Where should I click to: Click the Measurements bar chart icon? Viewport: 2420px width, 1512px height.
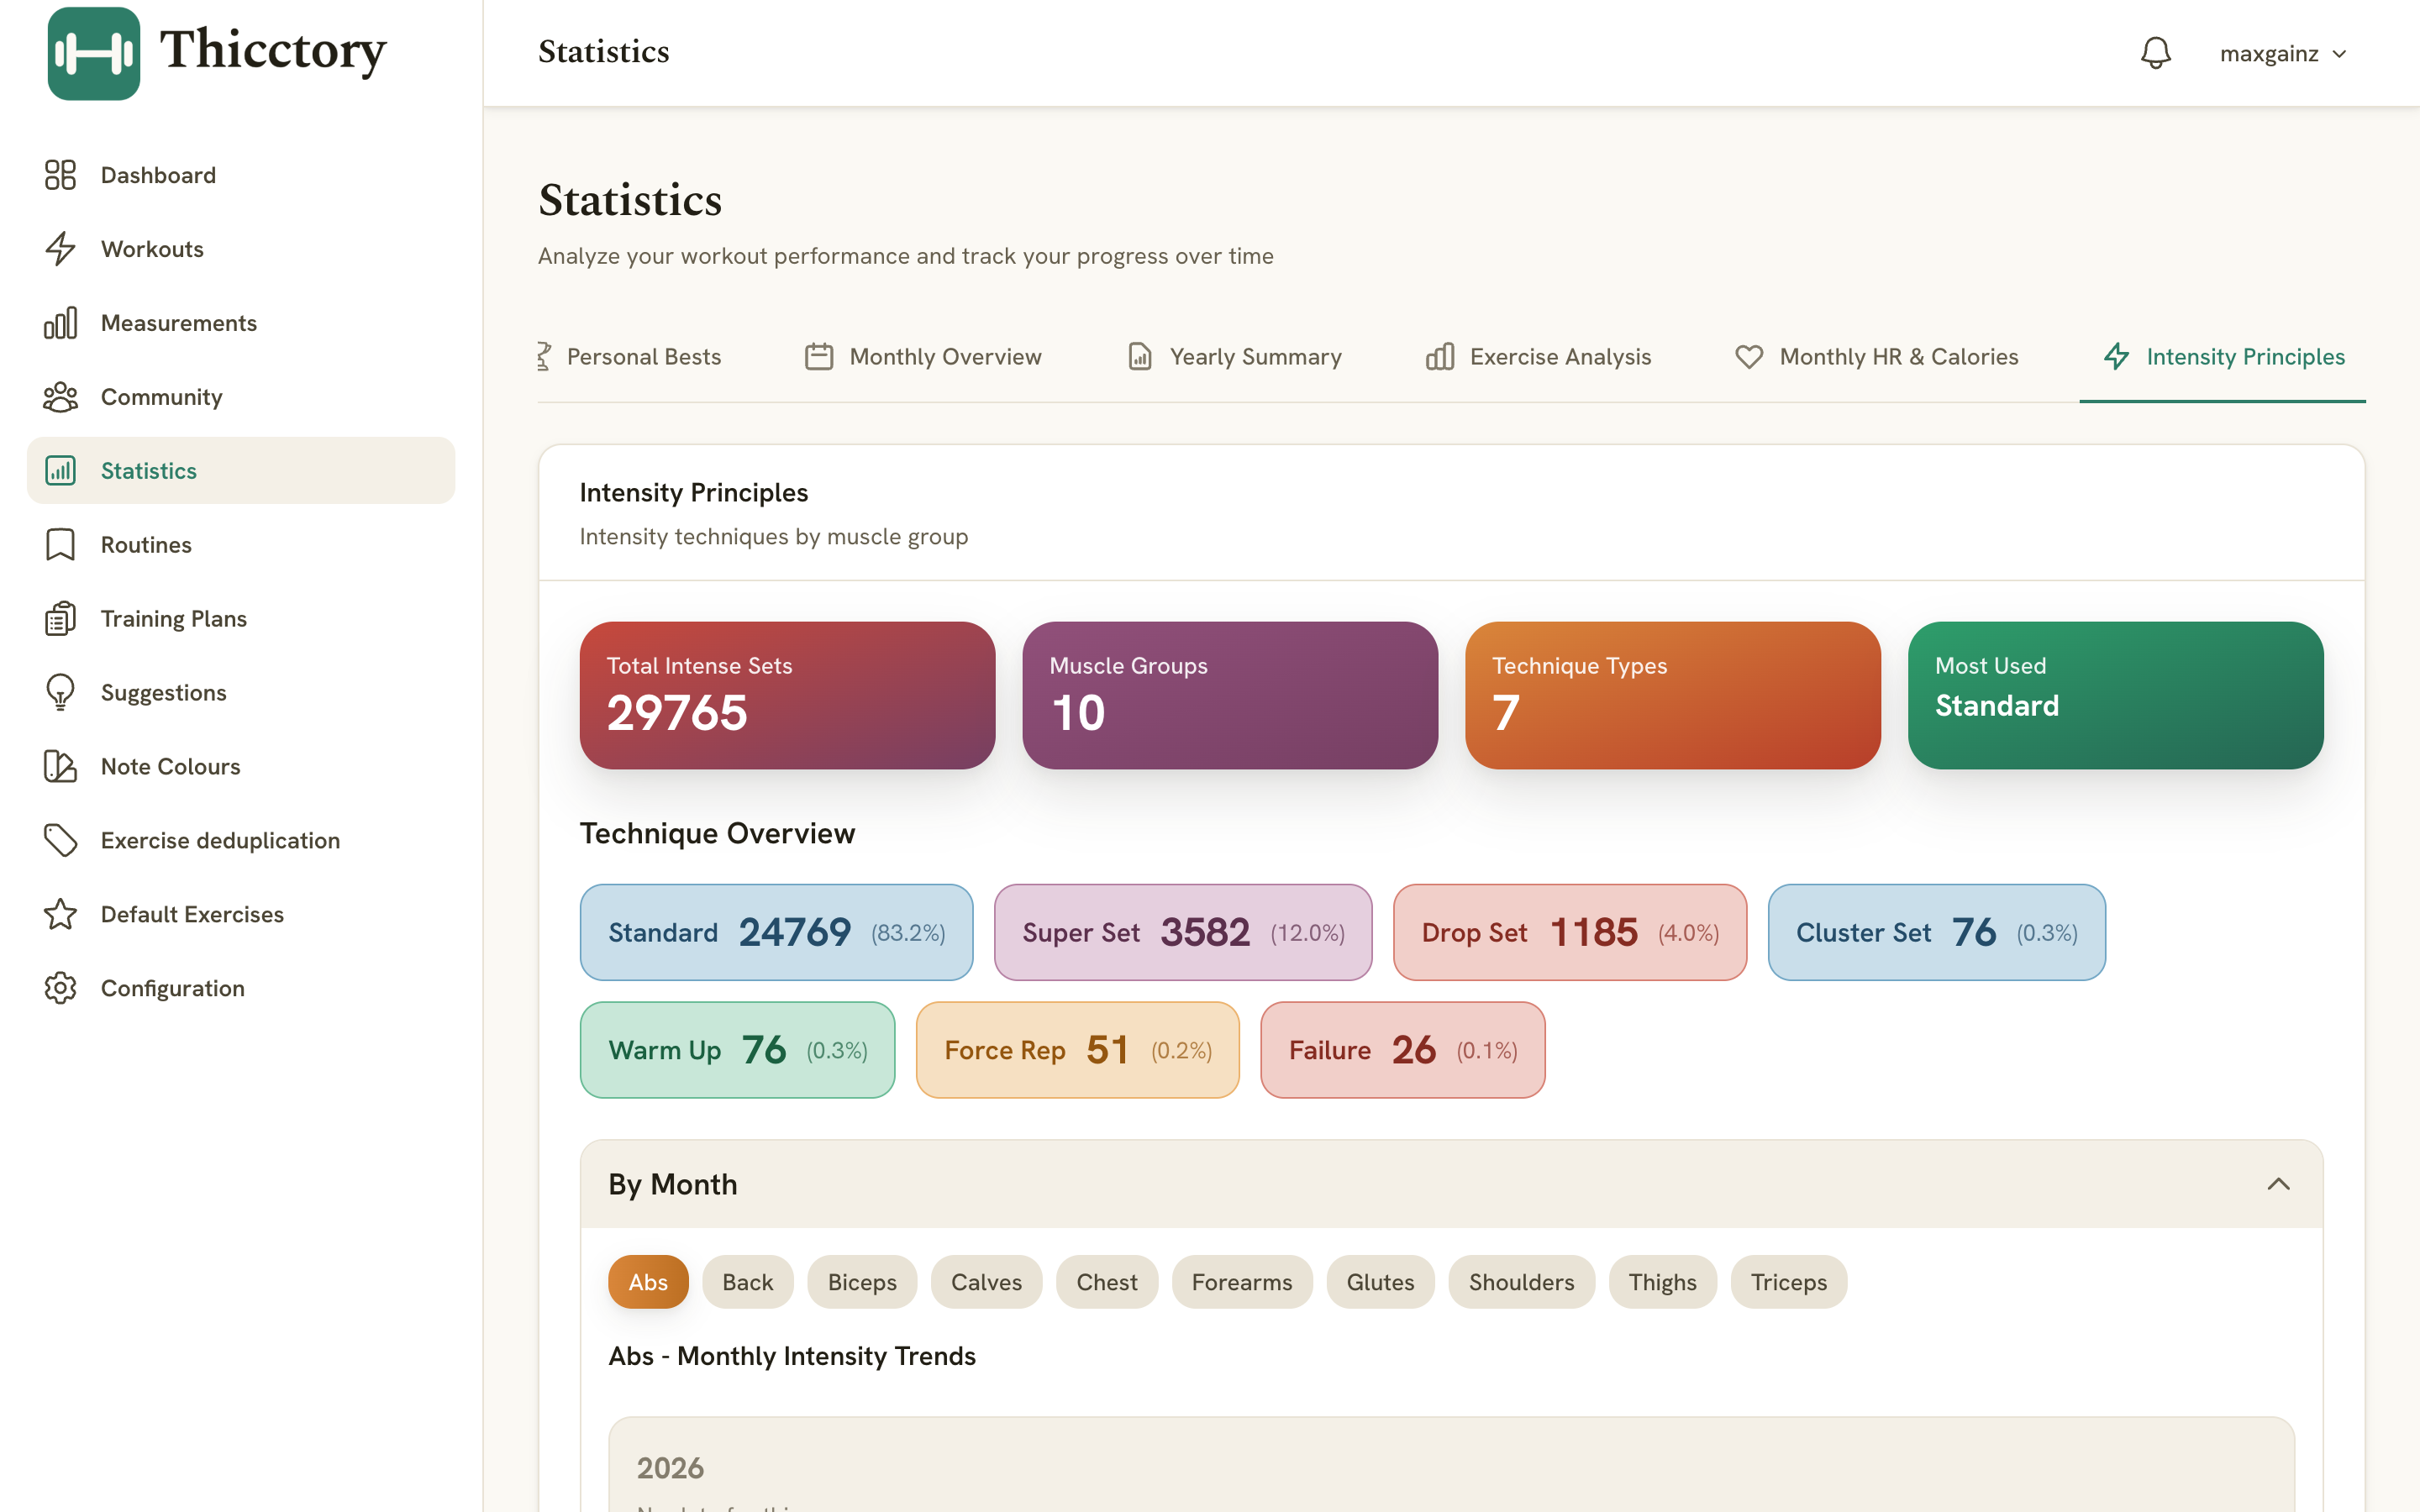coord(60,323)
